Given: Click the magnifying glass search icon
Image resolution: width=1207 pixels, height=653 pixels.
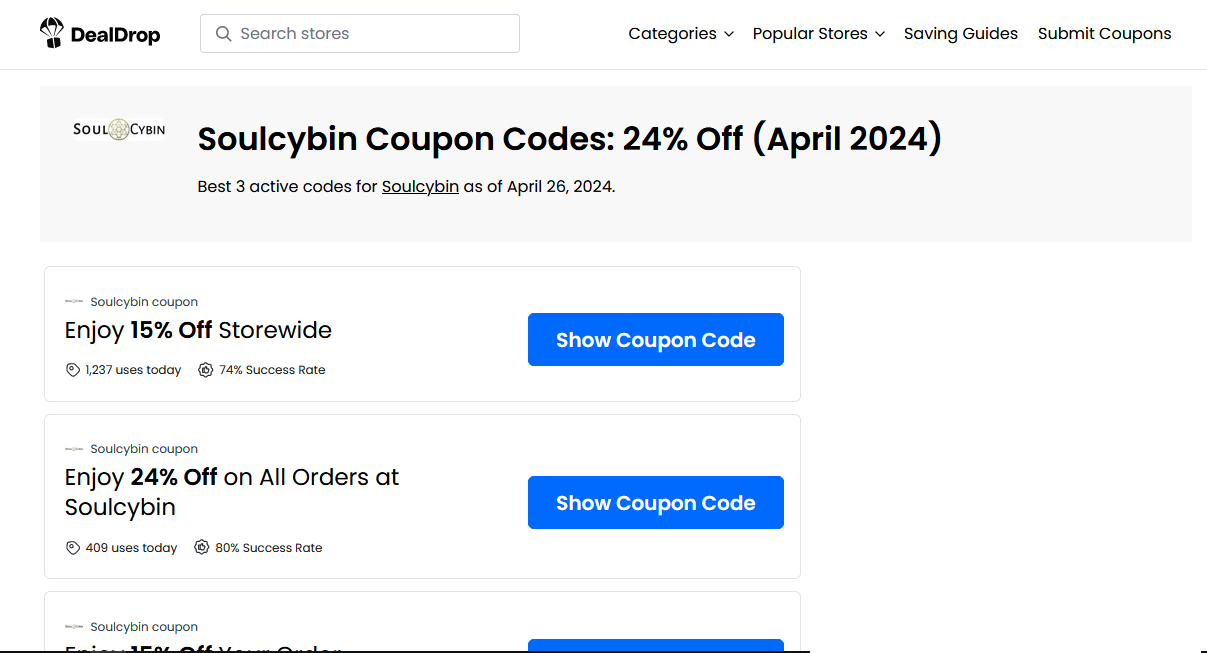Looking at the screenshot, I should [x=224, y=34].
